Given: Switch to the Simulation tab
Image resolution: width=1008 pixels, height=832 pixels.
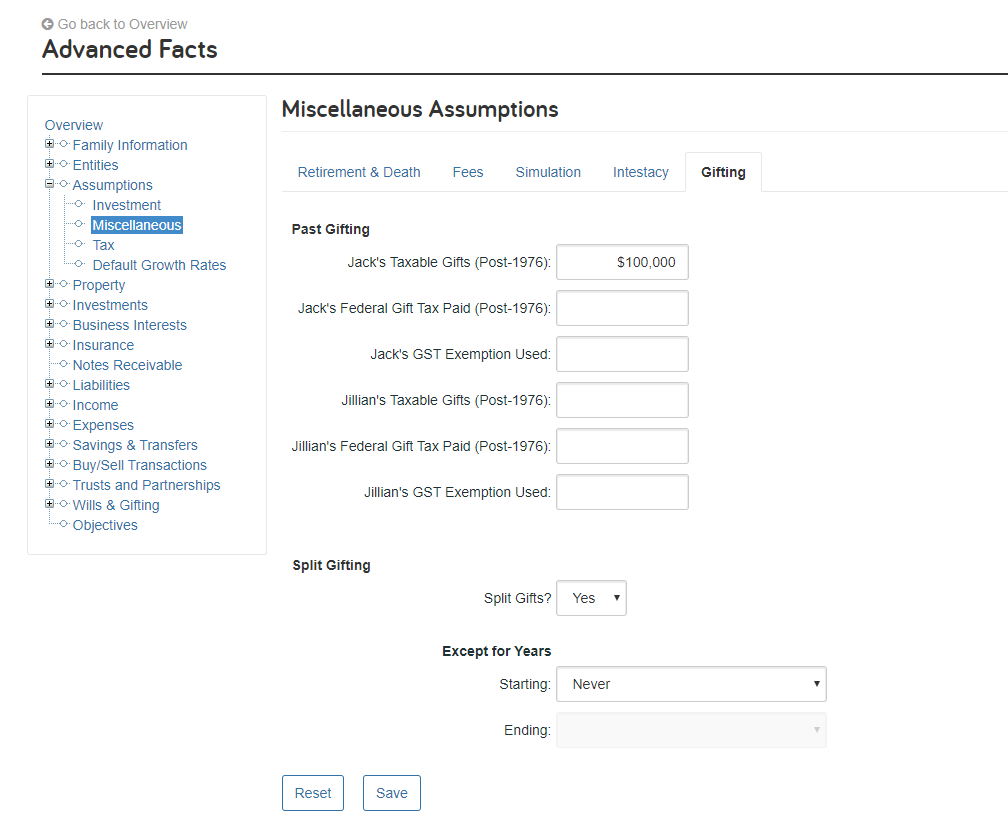Looking at the screenshot, I should tap(548, 172).
